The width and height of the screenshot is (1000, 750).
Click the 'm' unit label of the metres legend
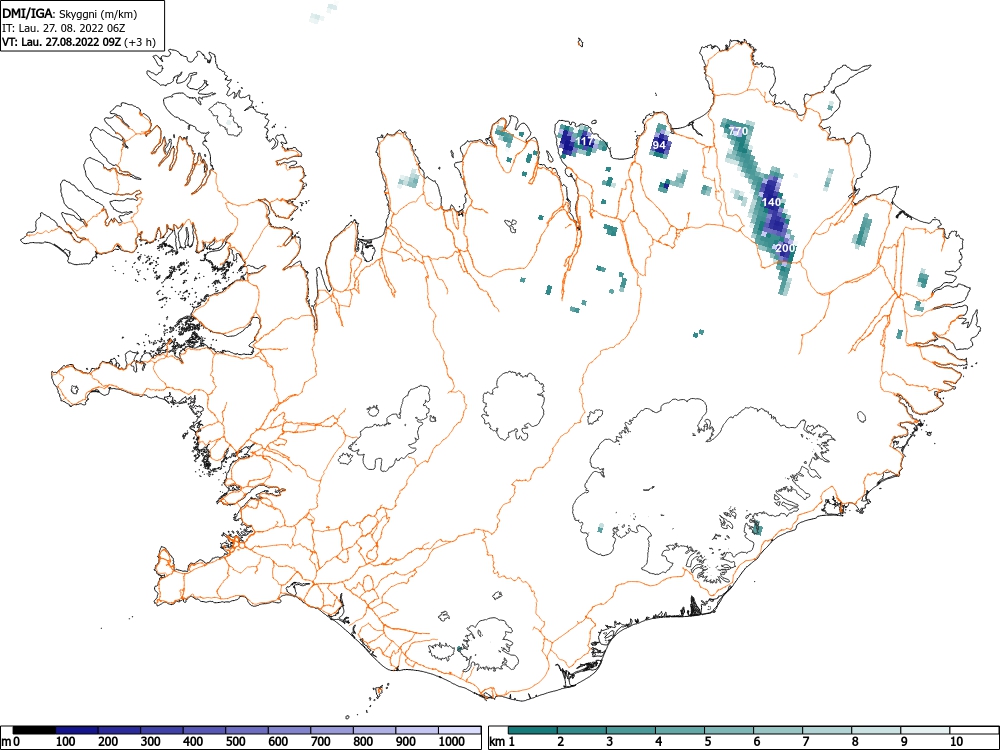[6, 742]
